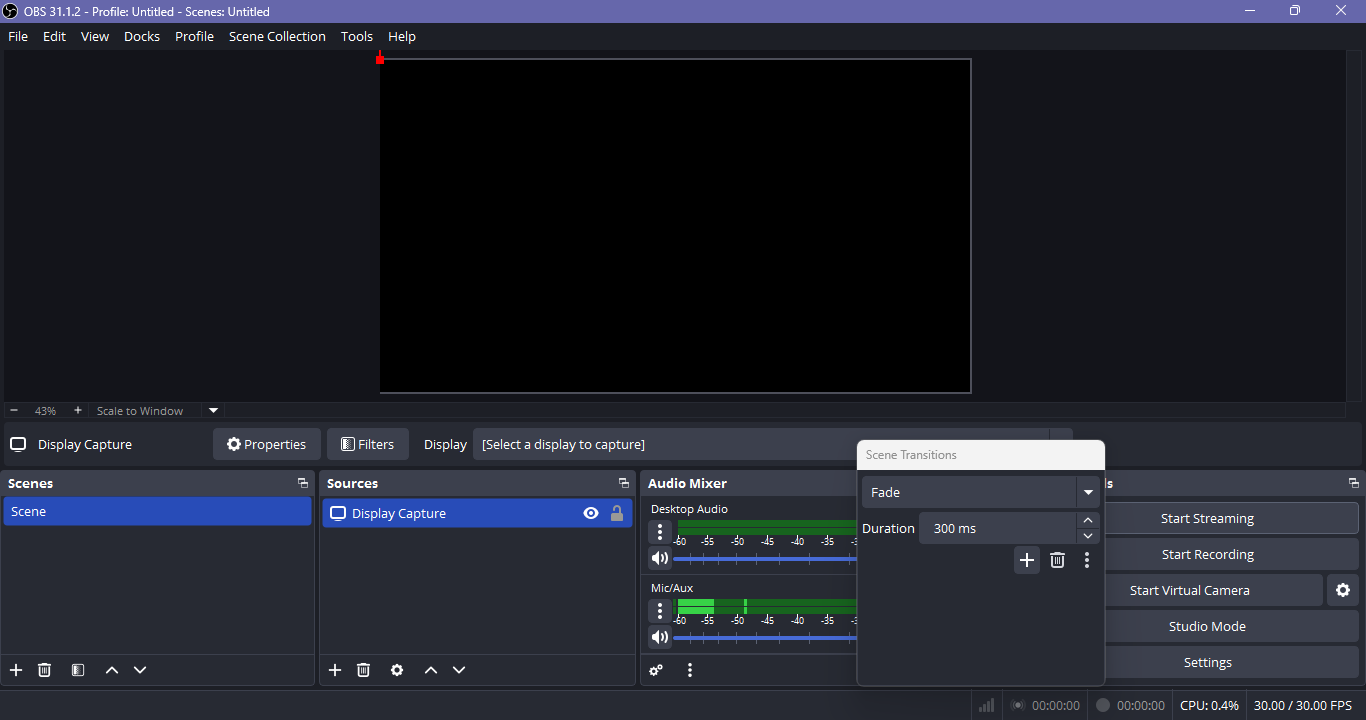This screenshot has width=1366, height=720.
Task: Toggle Display Capture visibility eye
Action: click(591, 513)
